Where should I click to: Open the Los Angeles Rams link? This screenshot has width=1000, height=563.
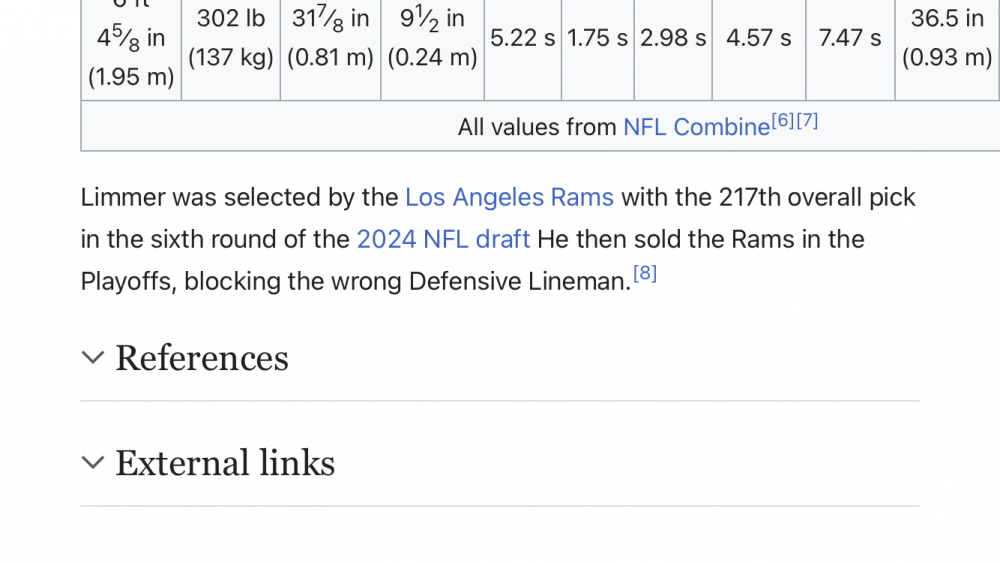coord(509,197)
